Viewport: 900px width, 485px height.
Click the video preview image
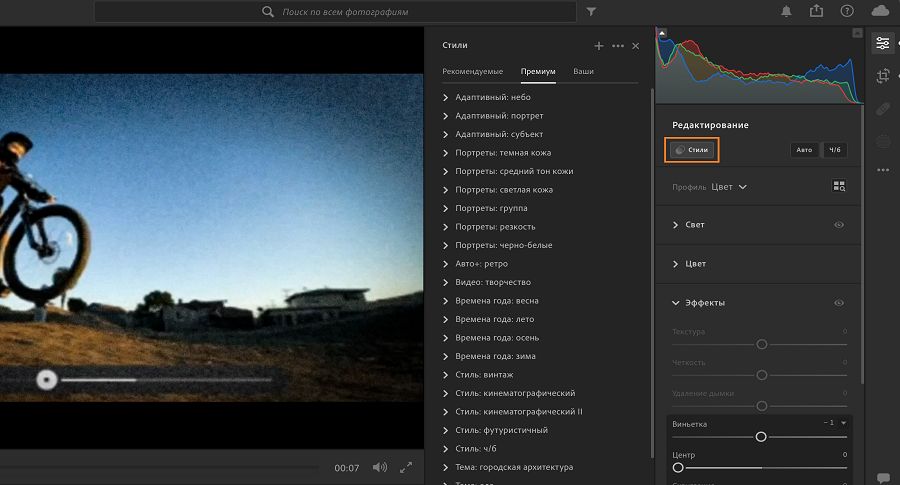pos(212,238)
